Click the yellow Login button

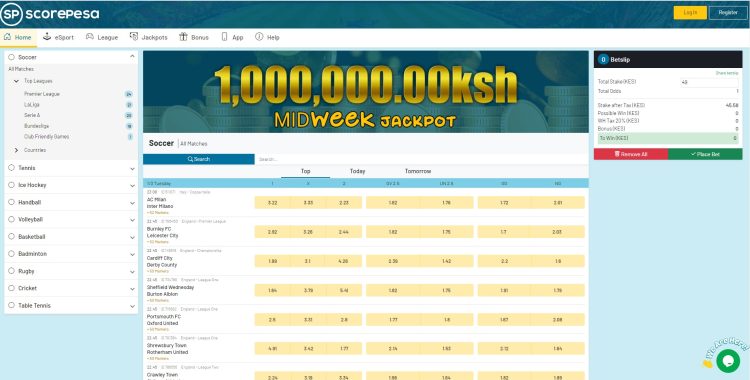click(690, 12)
